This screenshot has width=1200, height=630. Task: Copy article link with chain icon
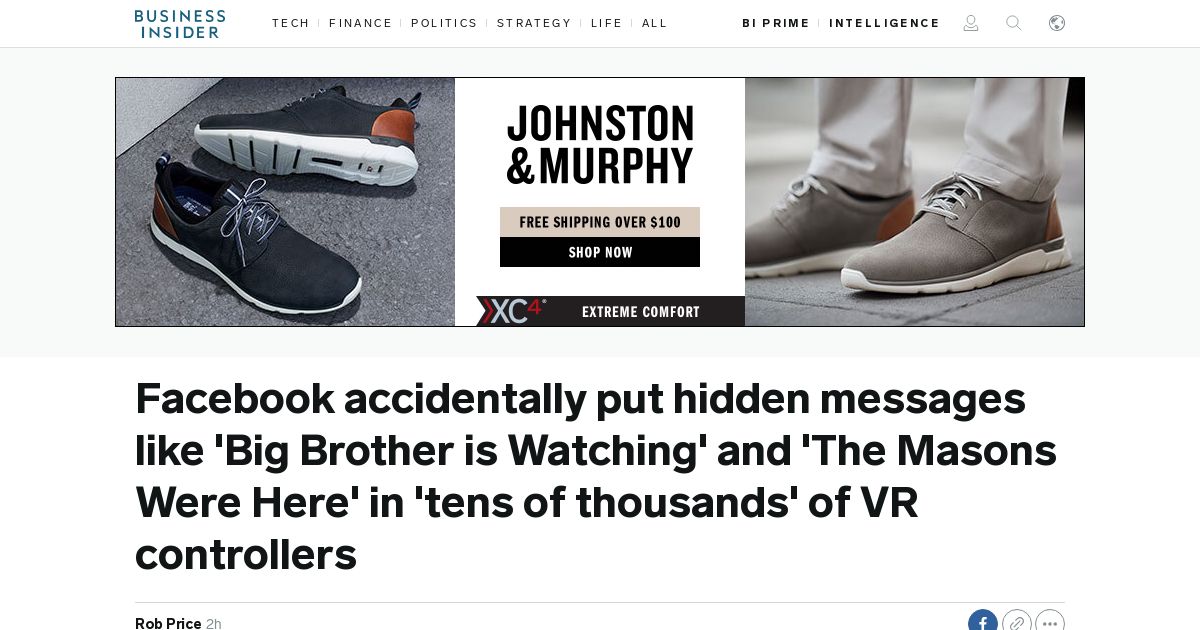(1017, 622)
